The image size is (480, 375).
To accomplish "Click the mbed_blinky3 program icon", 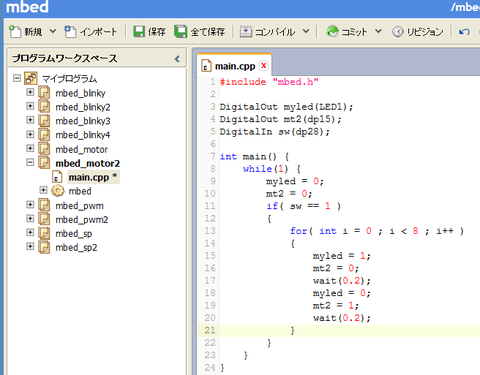I will [44, 120].
